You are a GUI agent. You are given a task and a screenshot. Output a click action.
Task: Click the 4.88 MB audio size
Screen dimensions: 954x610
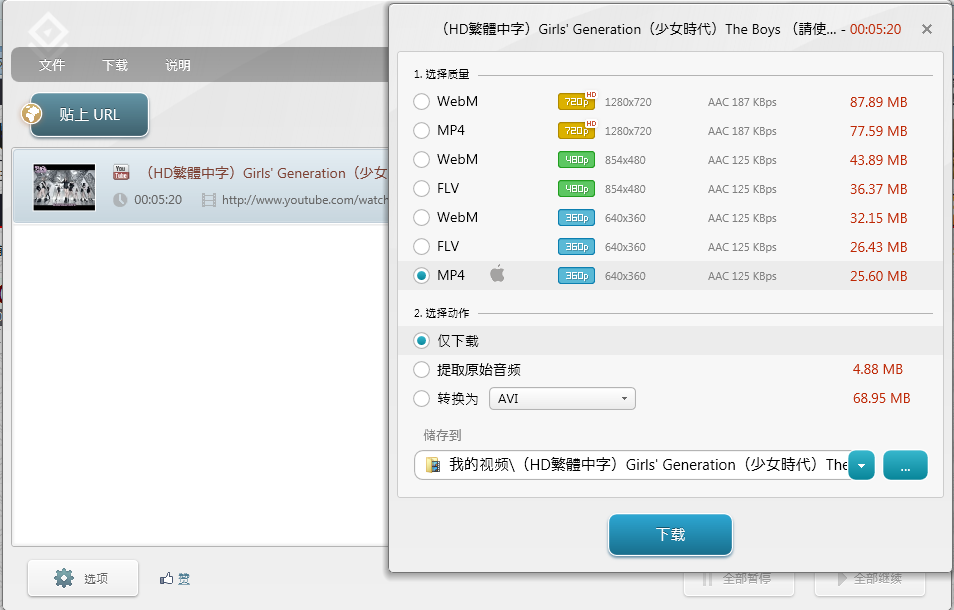click(x=877, y=369)
